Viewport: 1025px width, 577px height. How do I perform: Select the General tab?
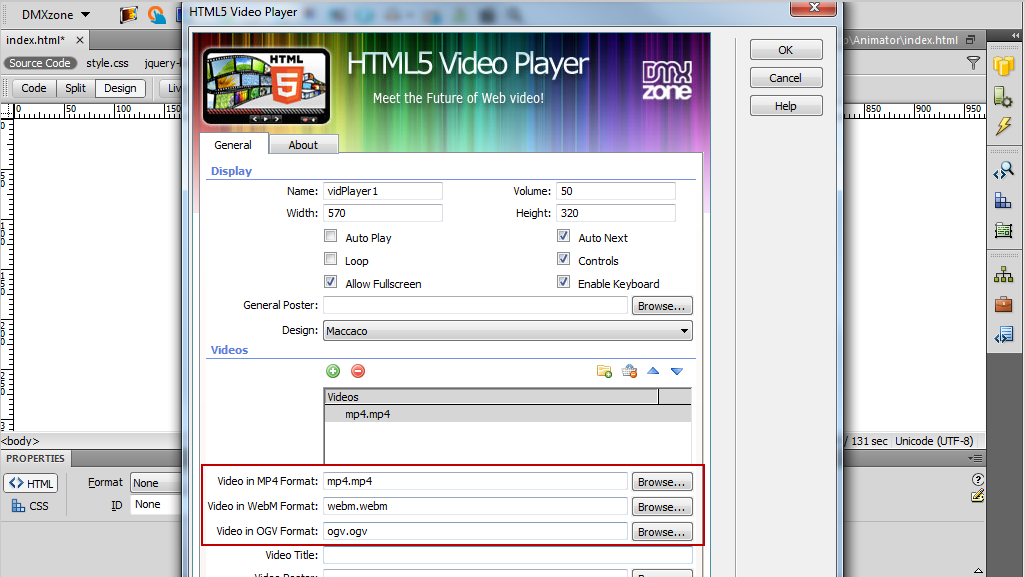coord(233,145)
